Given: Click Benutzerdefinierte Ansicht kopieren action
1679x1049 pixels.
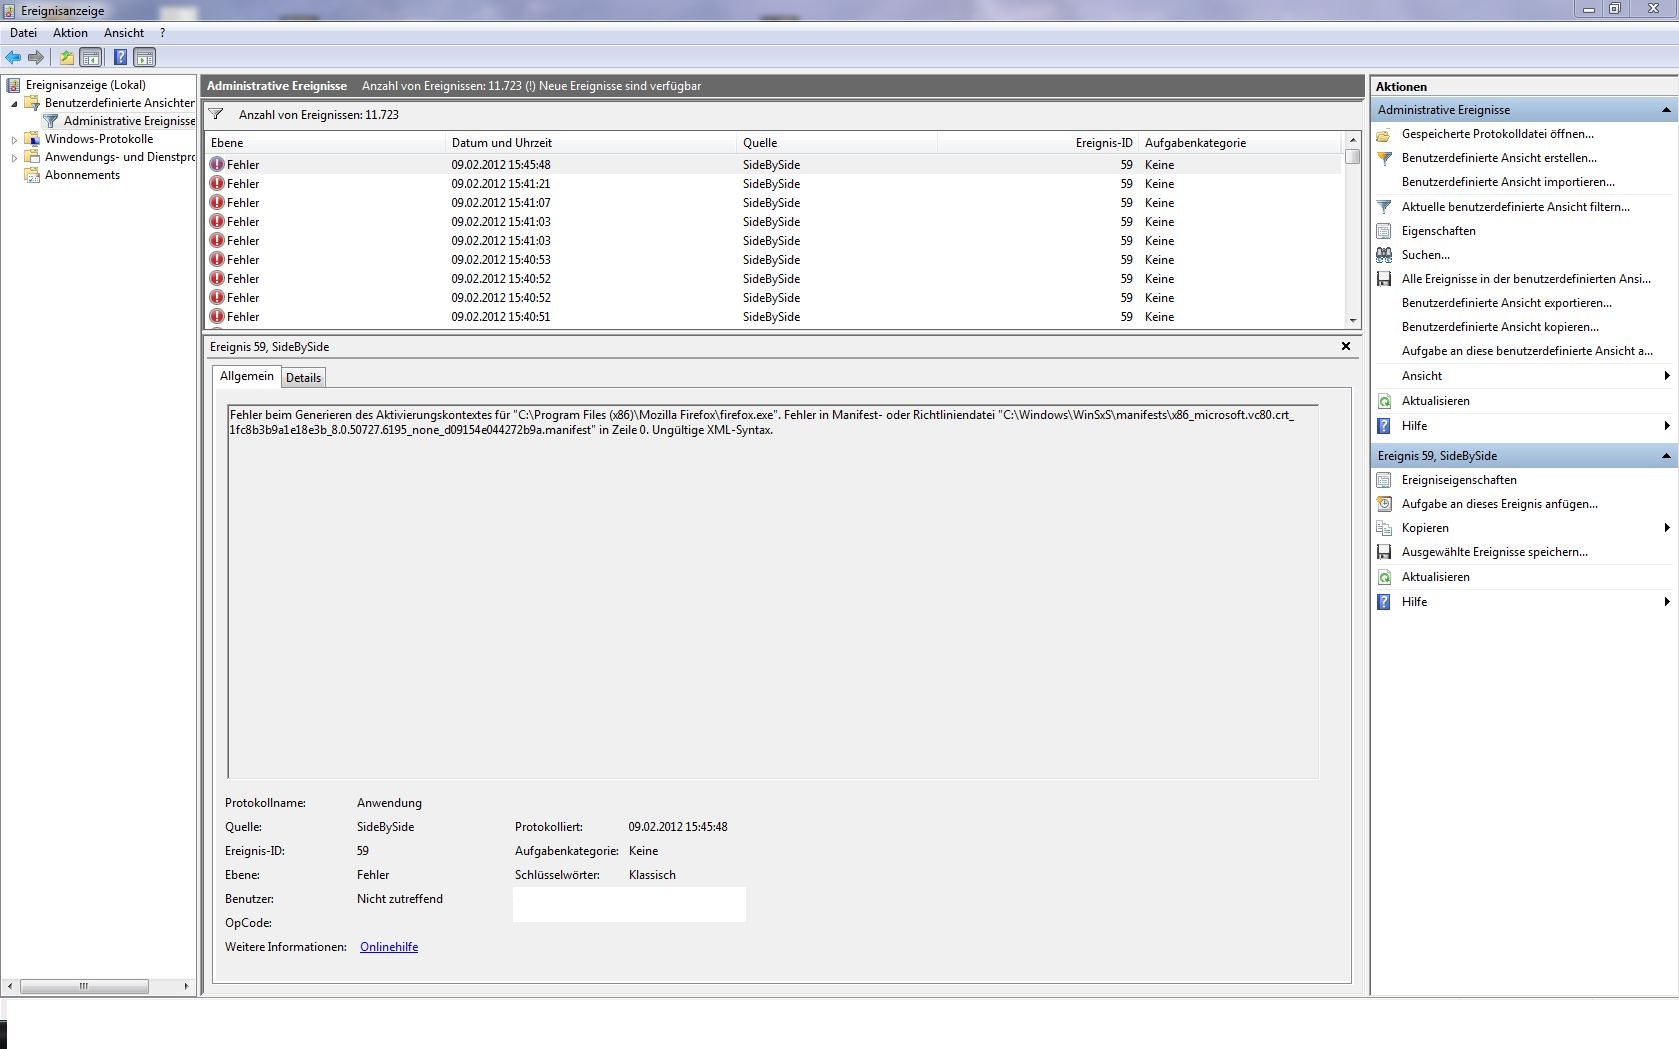Looking at the screenshot, I should (x=1500, y=327).
